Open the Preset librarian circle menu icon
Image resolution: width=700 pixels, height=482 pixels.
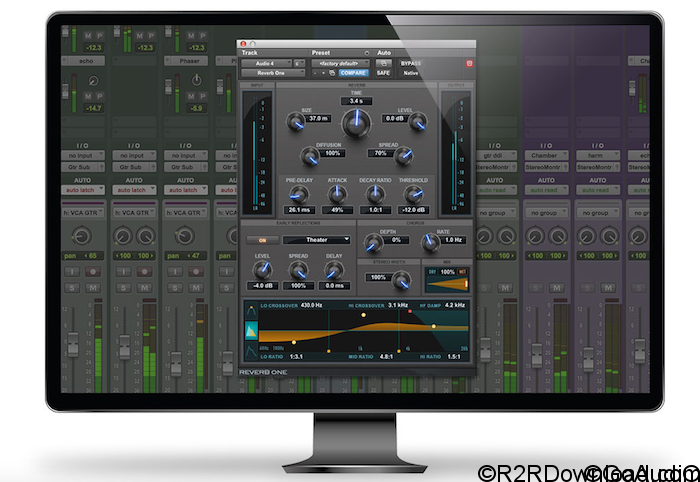point(367,53)
